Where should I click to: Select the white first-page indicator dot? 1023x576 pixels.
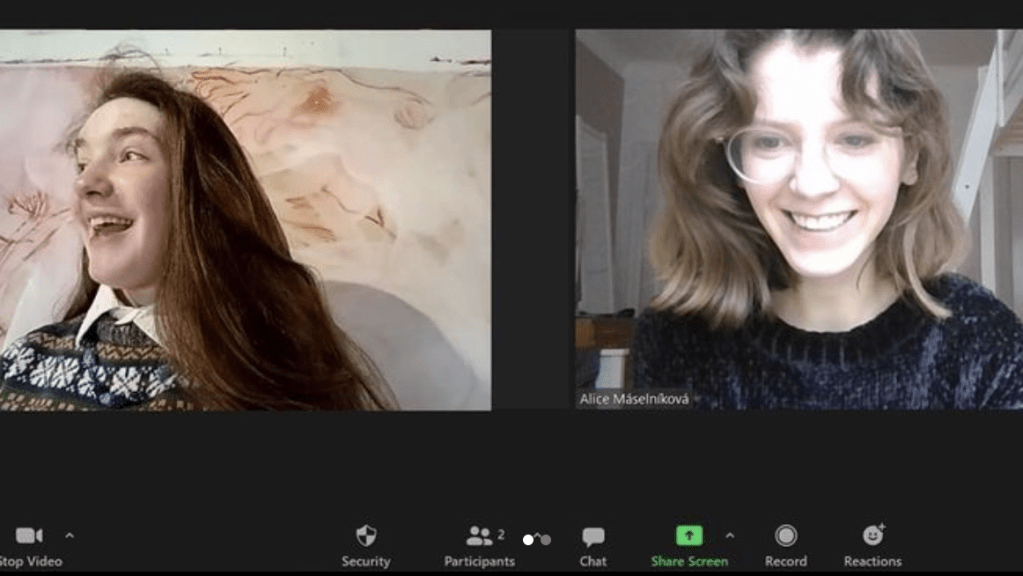(x=528, y=540)
